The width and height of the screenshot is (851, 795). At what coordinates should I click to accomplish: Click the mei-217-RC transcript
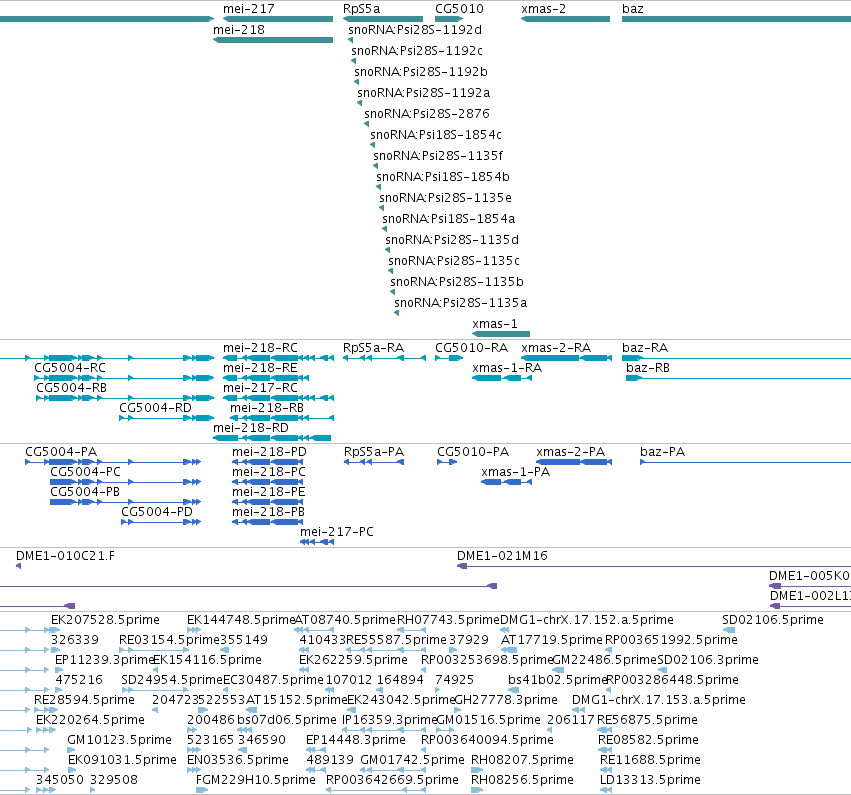[x=278, y=398]
